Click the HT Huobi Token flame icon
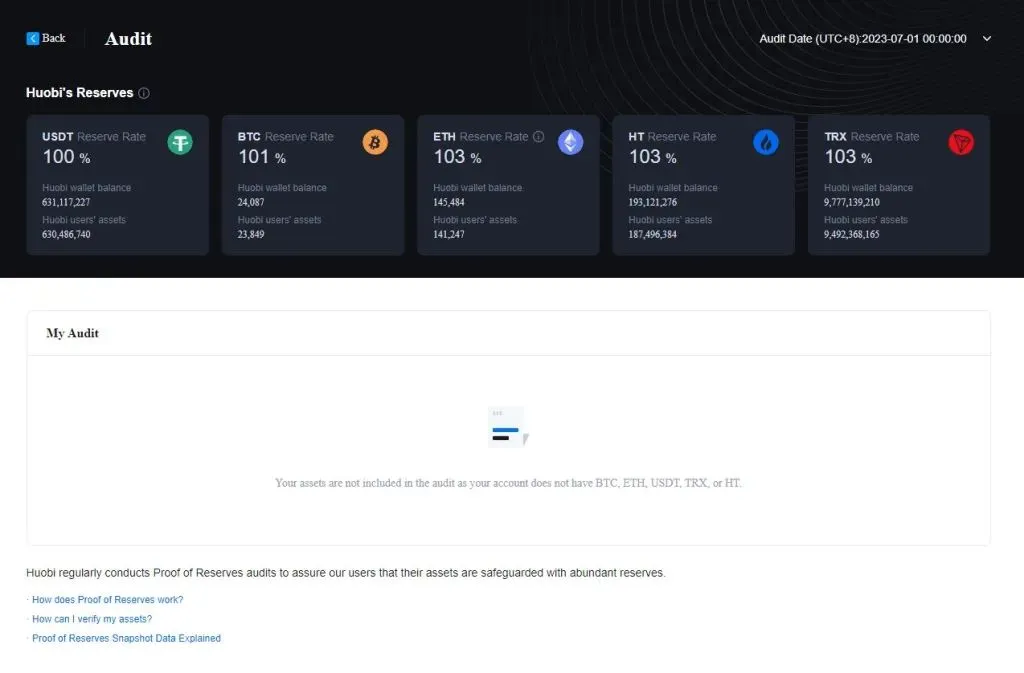 click(765, 142)
